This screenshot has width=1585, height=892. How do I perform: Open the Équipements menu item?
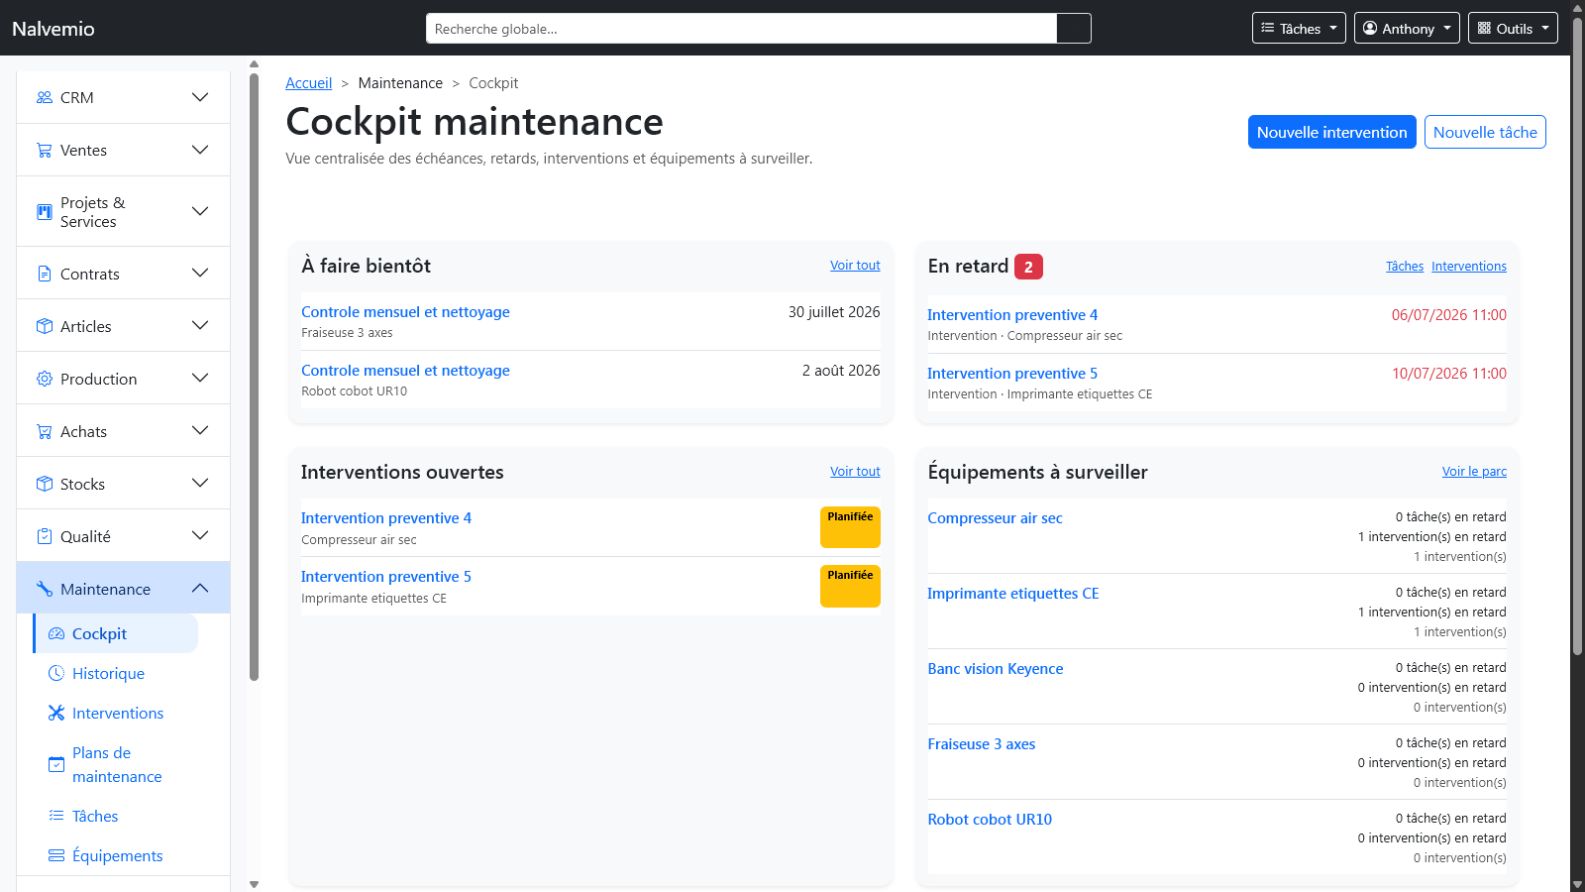[x=117, y=856]
